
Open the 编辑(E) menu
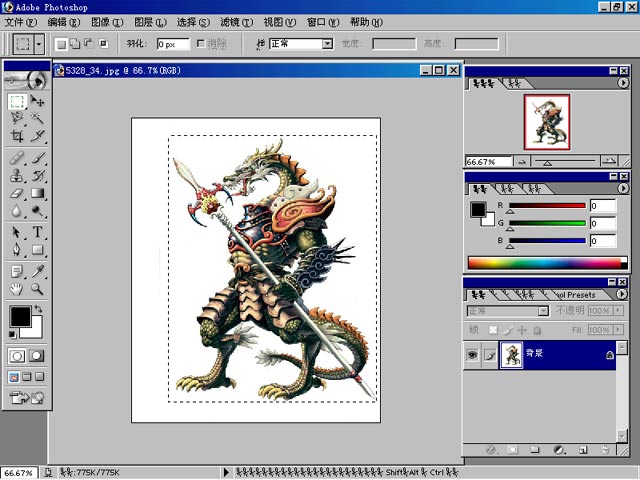64,22
